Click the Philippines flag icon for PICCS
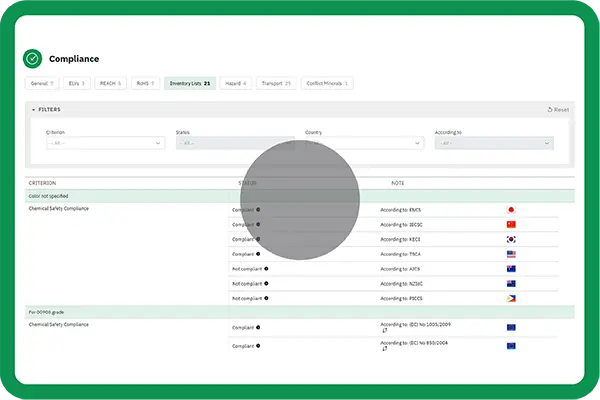Viewport: 600px width, 400px height. coord(511,298)
